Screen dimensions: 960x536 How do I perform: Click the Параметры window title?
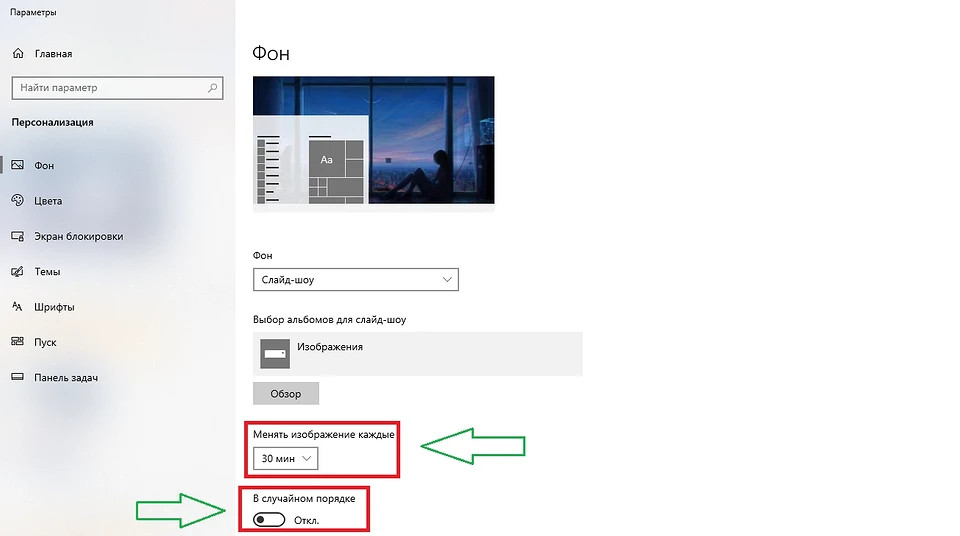click(33, 13)
